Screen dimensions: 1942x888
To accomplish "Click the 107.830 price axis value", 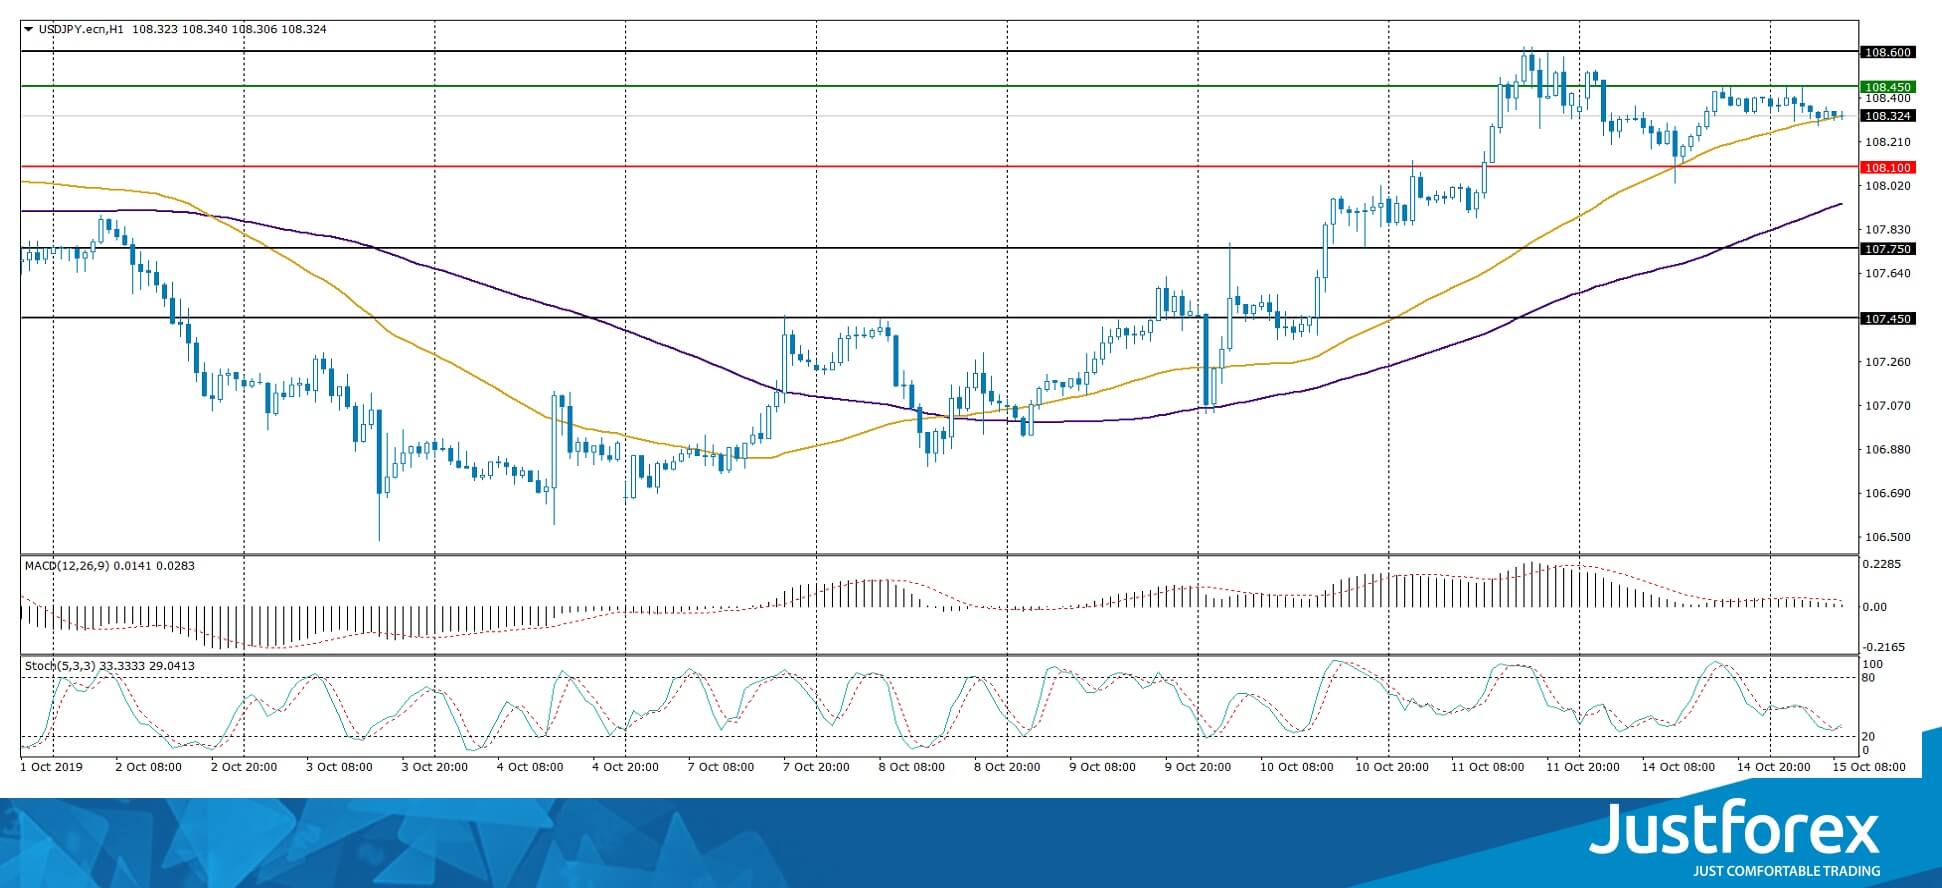I will click(x=1887, y=230).
